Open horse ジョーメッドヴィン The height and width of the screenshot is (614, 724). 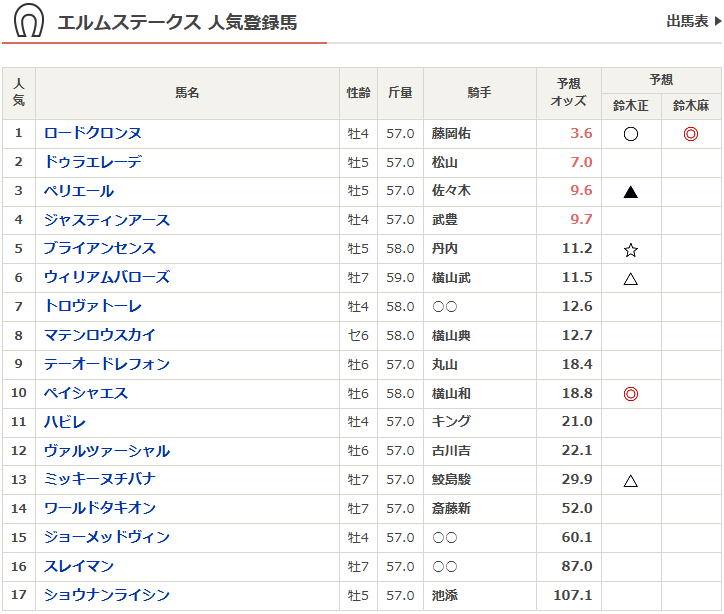point(107,537)
